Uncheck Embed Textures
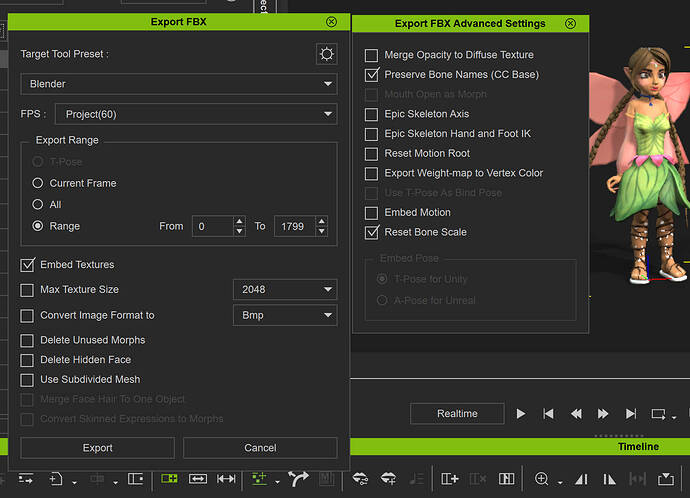Image resolution: width=690 pixels, height=498 pixels. (27, 265)
